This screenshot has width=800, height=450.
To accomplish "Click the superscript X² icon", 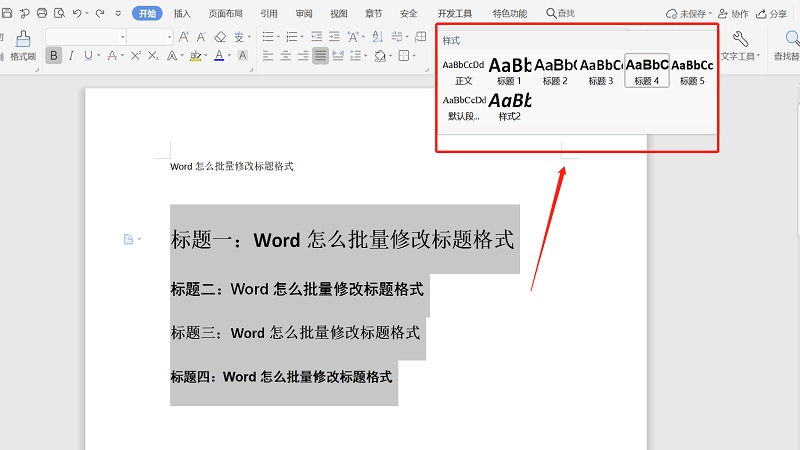I will pyautogui.click(x=135, y=56).
